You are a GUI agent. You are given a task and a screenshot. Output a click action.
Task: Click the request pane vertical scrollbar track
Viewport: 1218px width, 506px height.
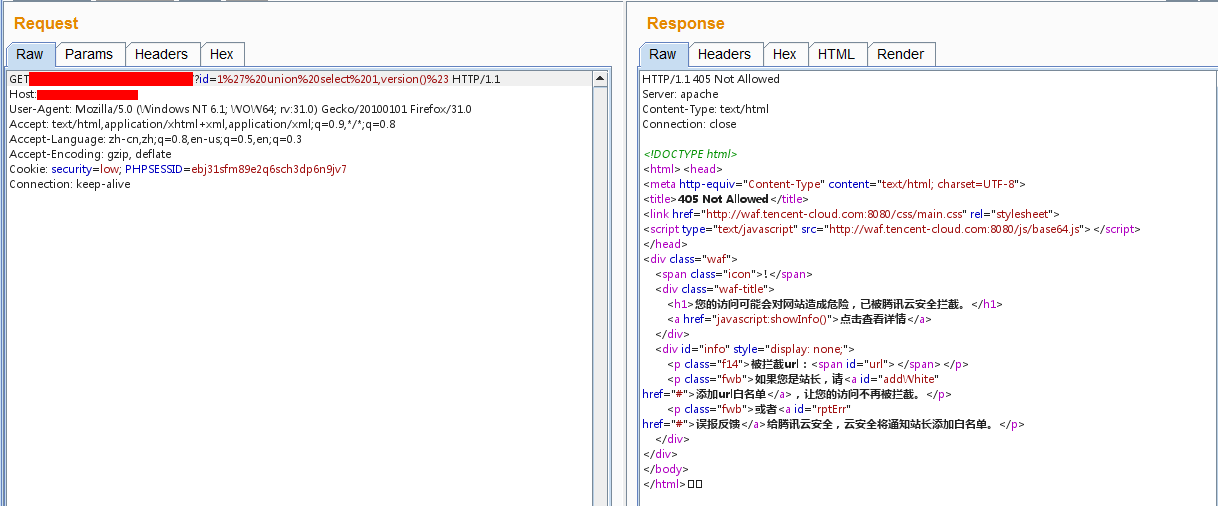pos(600,295)
